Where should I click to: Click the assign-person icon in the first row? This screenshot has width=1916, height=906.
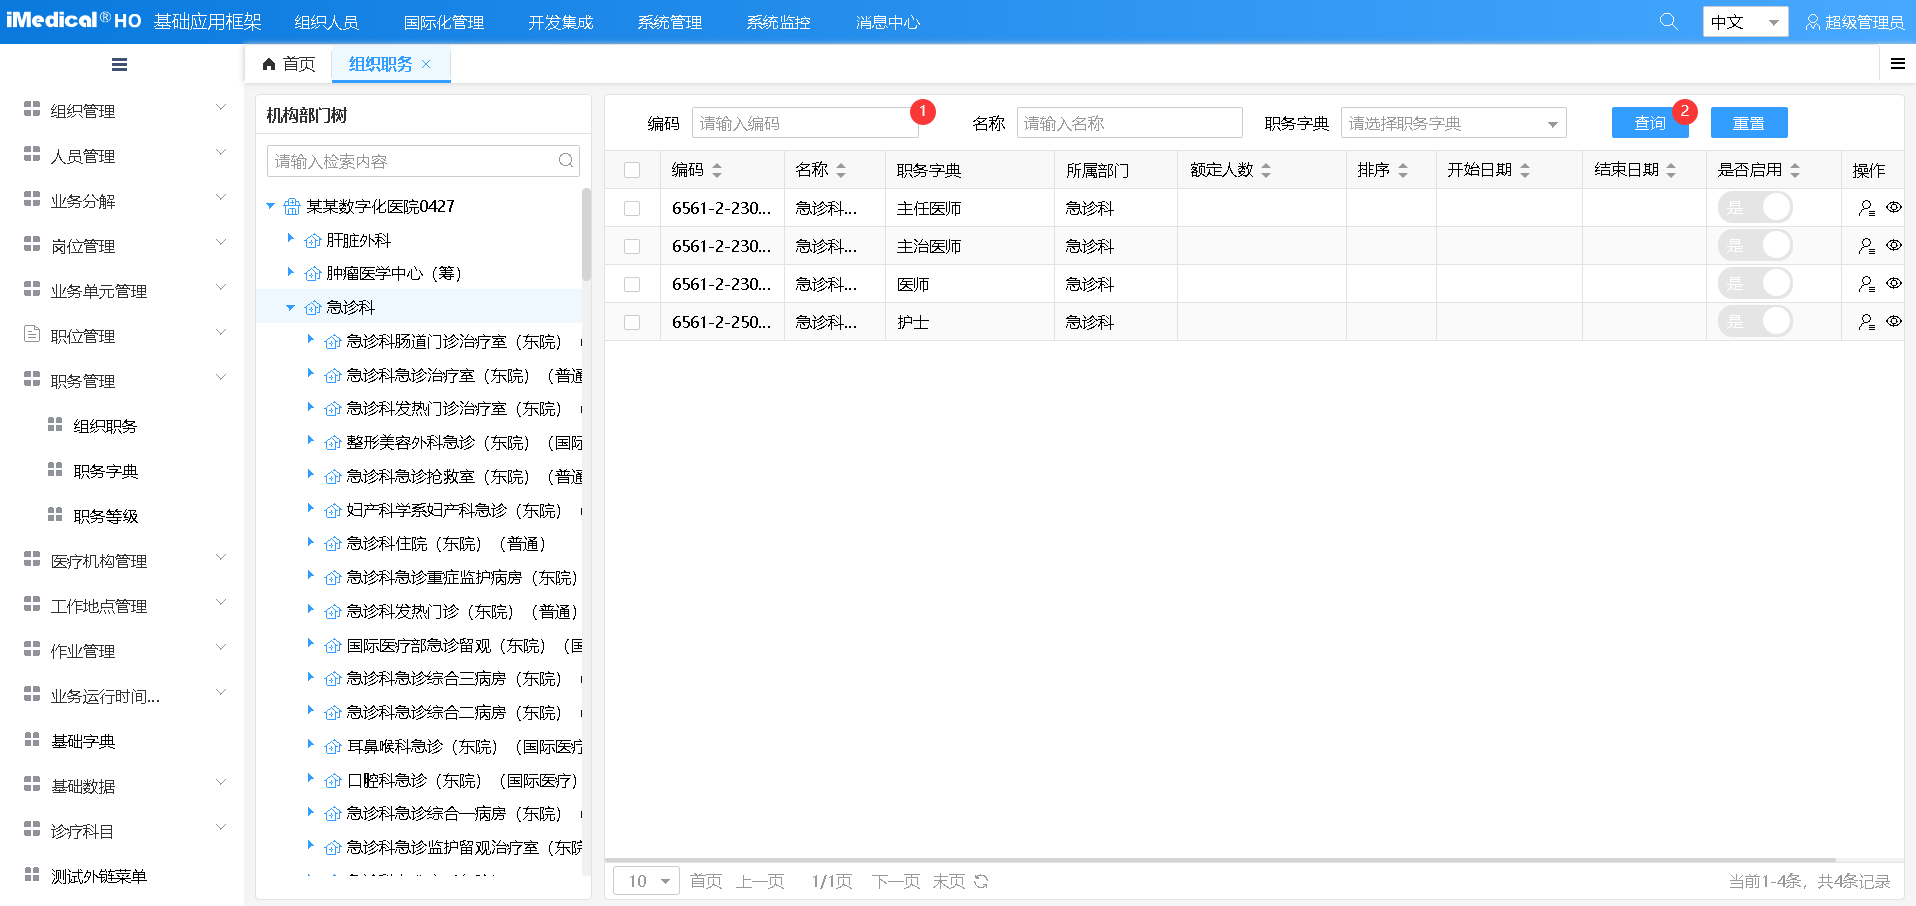coord(1866,208)
